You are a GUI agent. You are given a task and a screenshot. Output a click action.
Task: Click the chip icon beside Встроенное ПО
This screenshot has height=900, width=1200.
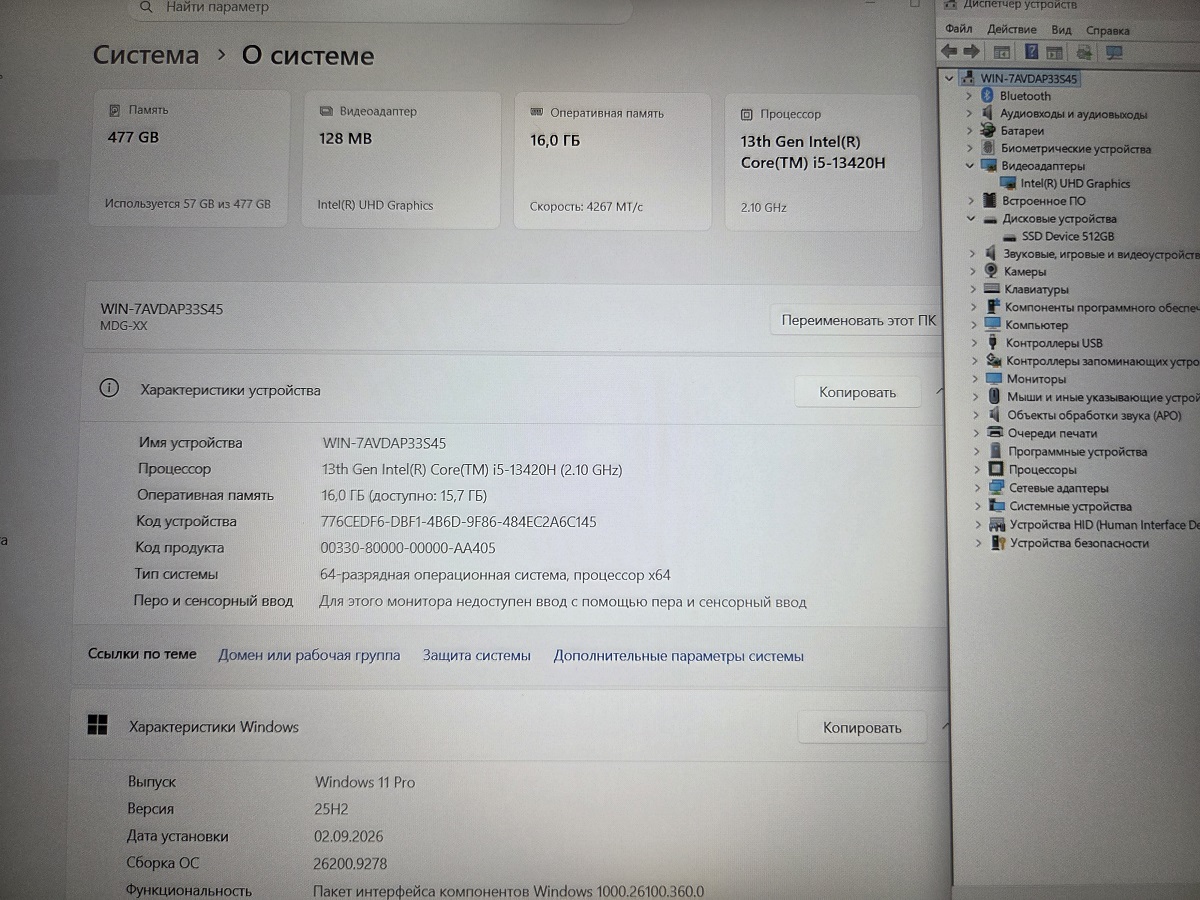[991, 201]
